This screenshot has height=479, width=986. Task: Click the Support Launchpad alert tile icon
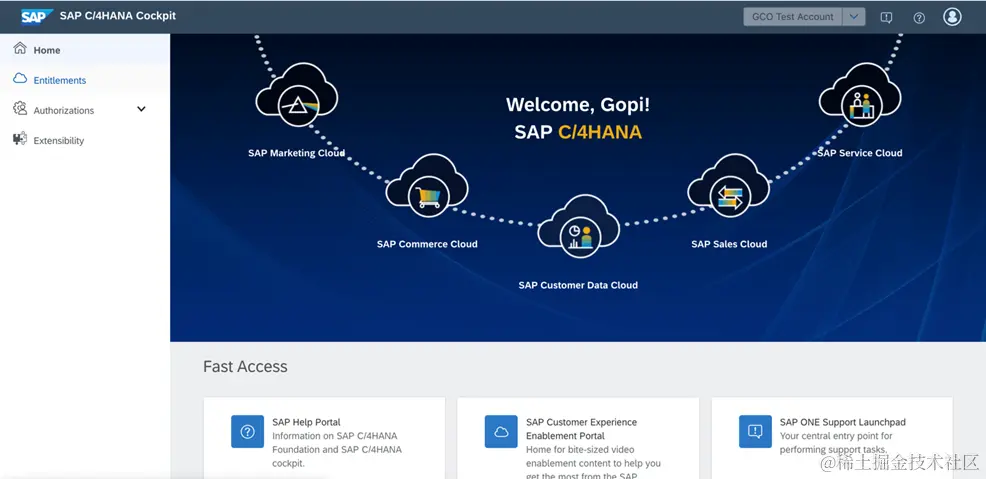[755, 431]
